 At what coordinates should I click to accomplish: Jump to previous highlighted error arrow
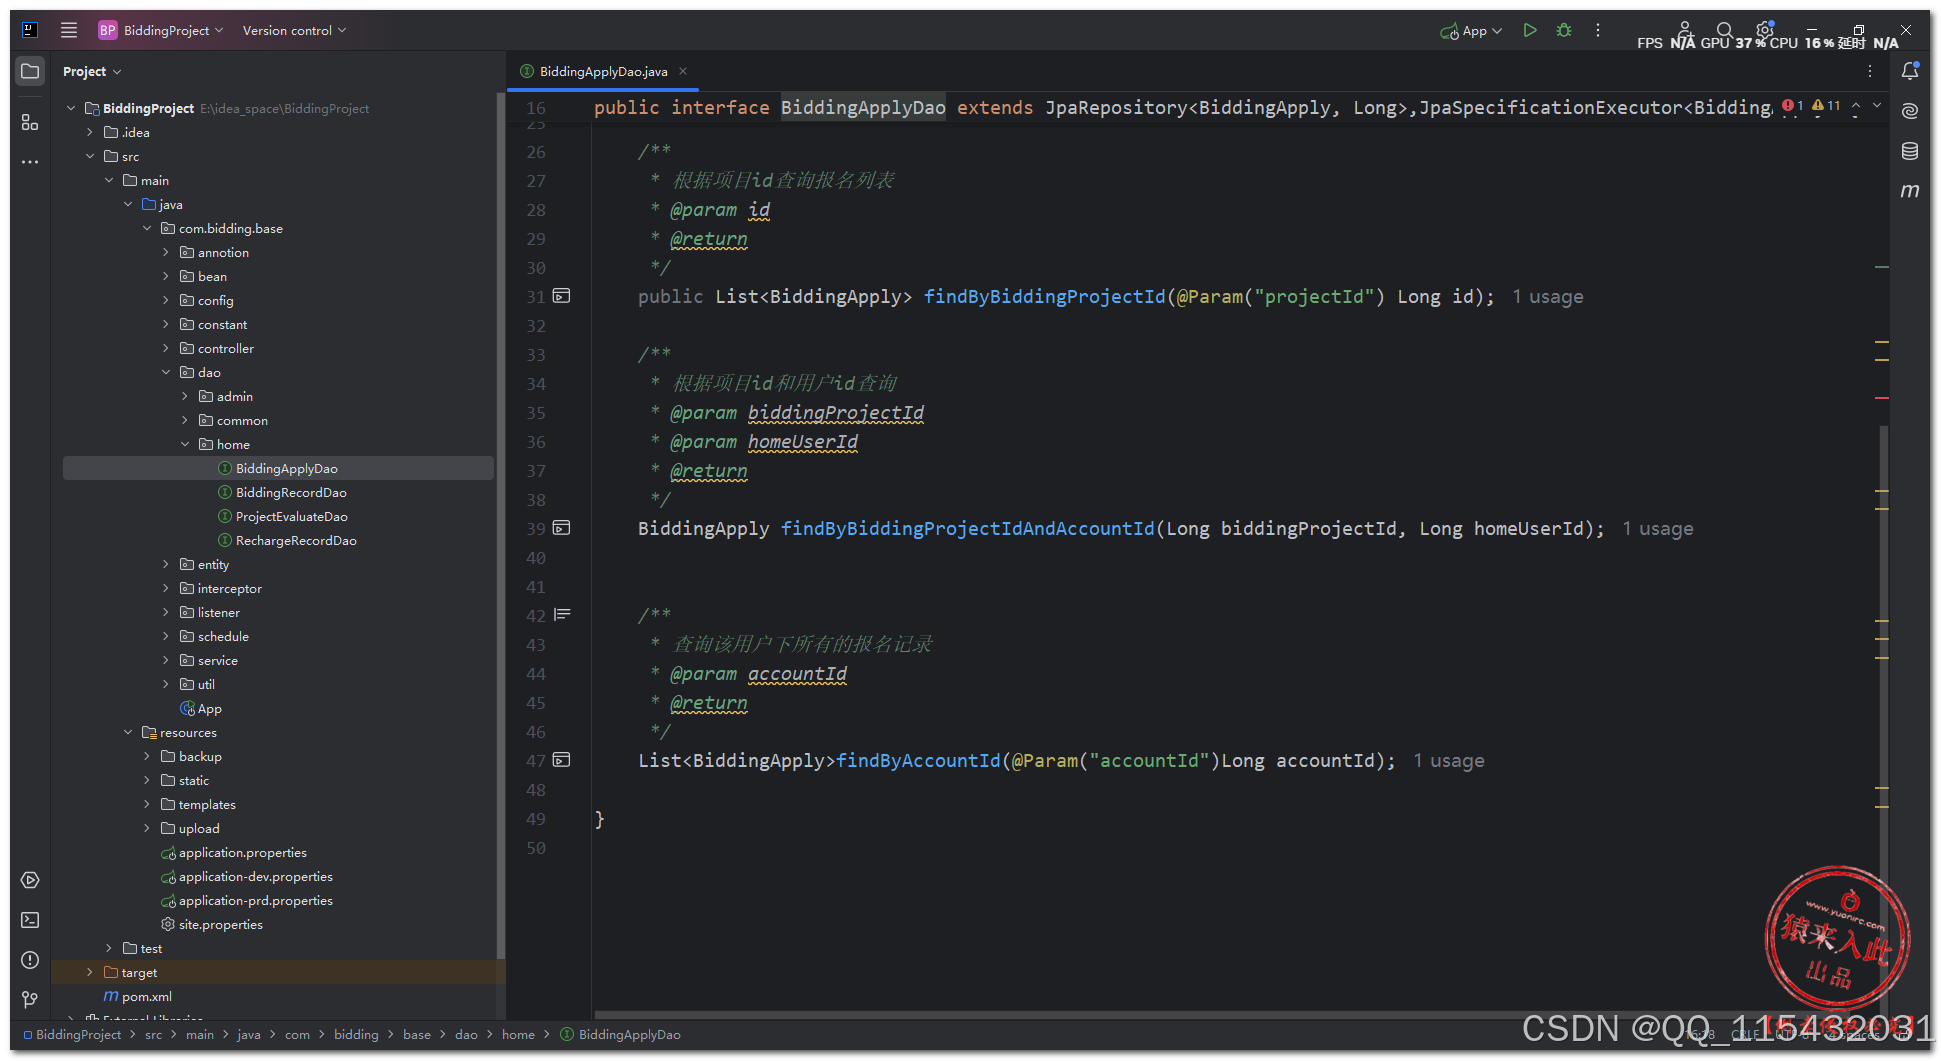(1856, 105)
